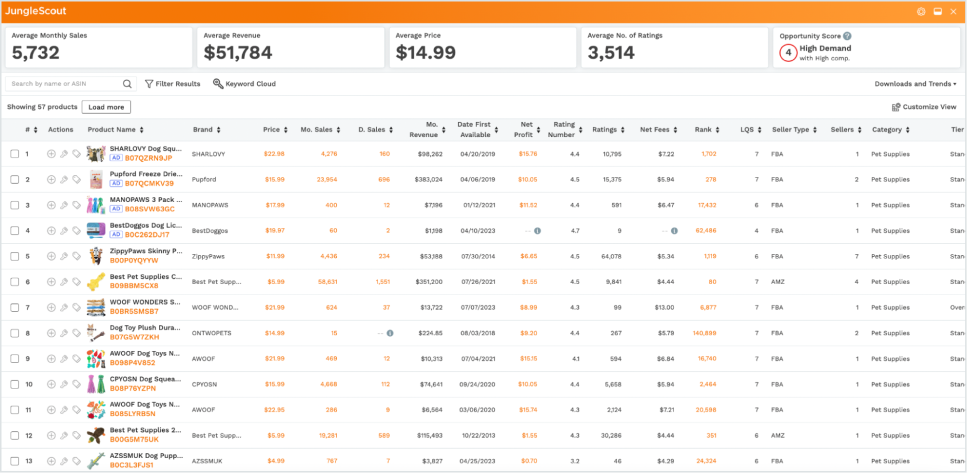Click the search magnifier icon
Image resolution: width=967 pixels, height=473 pixels.
click(x=127, y=84)
